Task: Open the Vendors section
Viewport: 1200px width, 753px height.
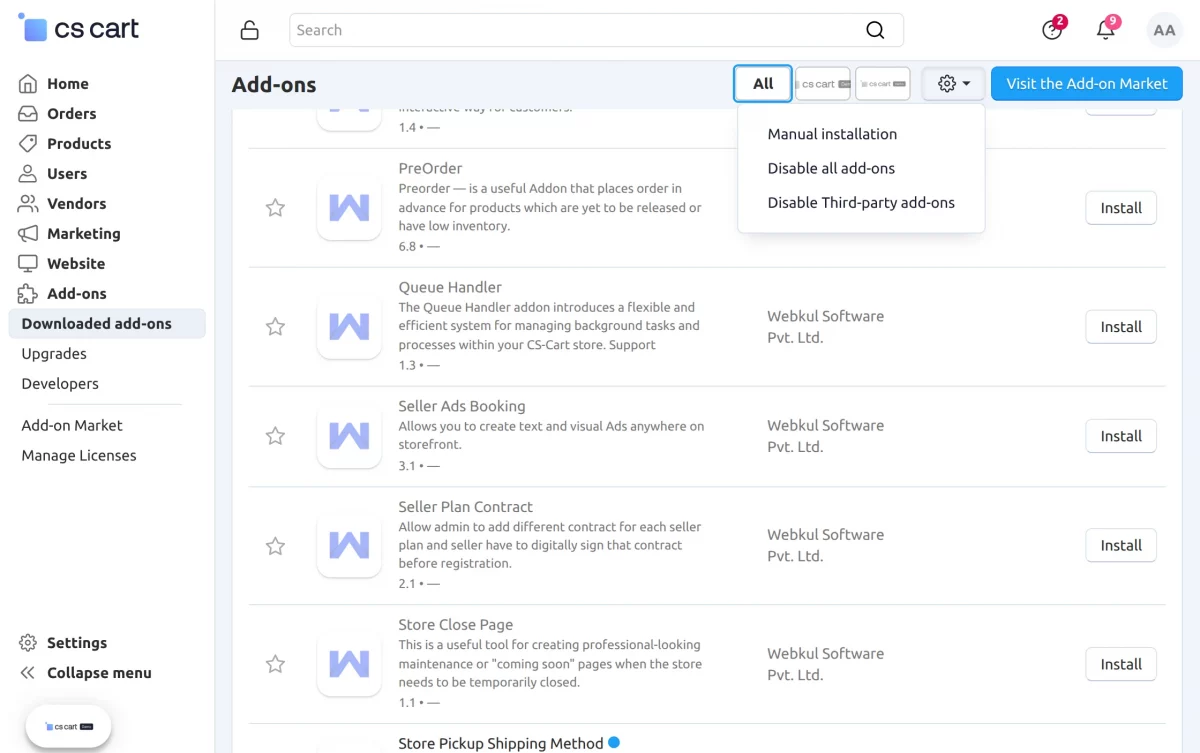Action: [76, 204]
